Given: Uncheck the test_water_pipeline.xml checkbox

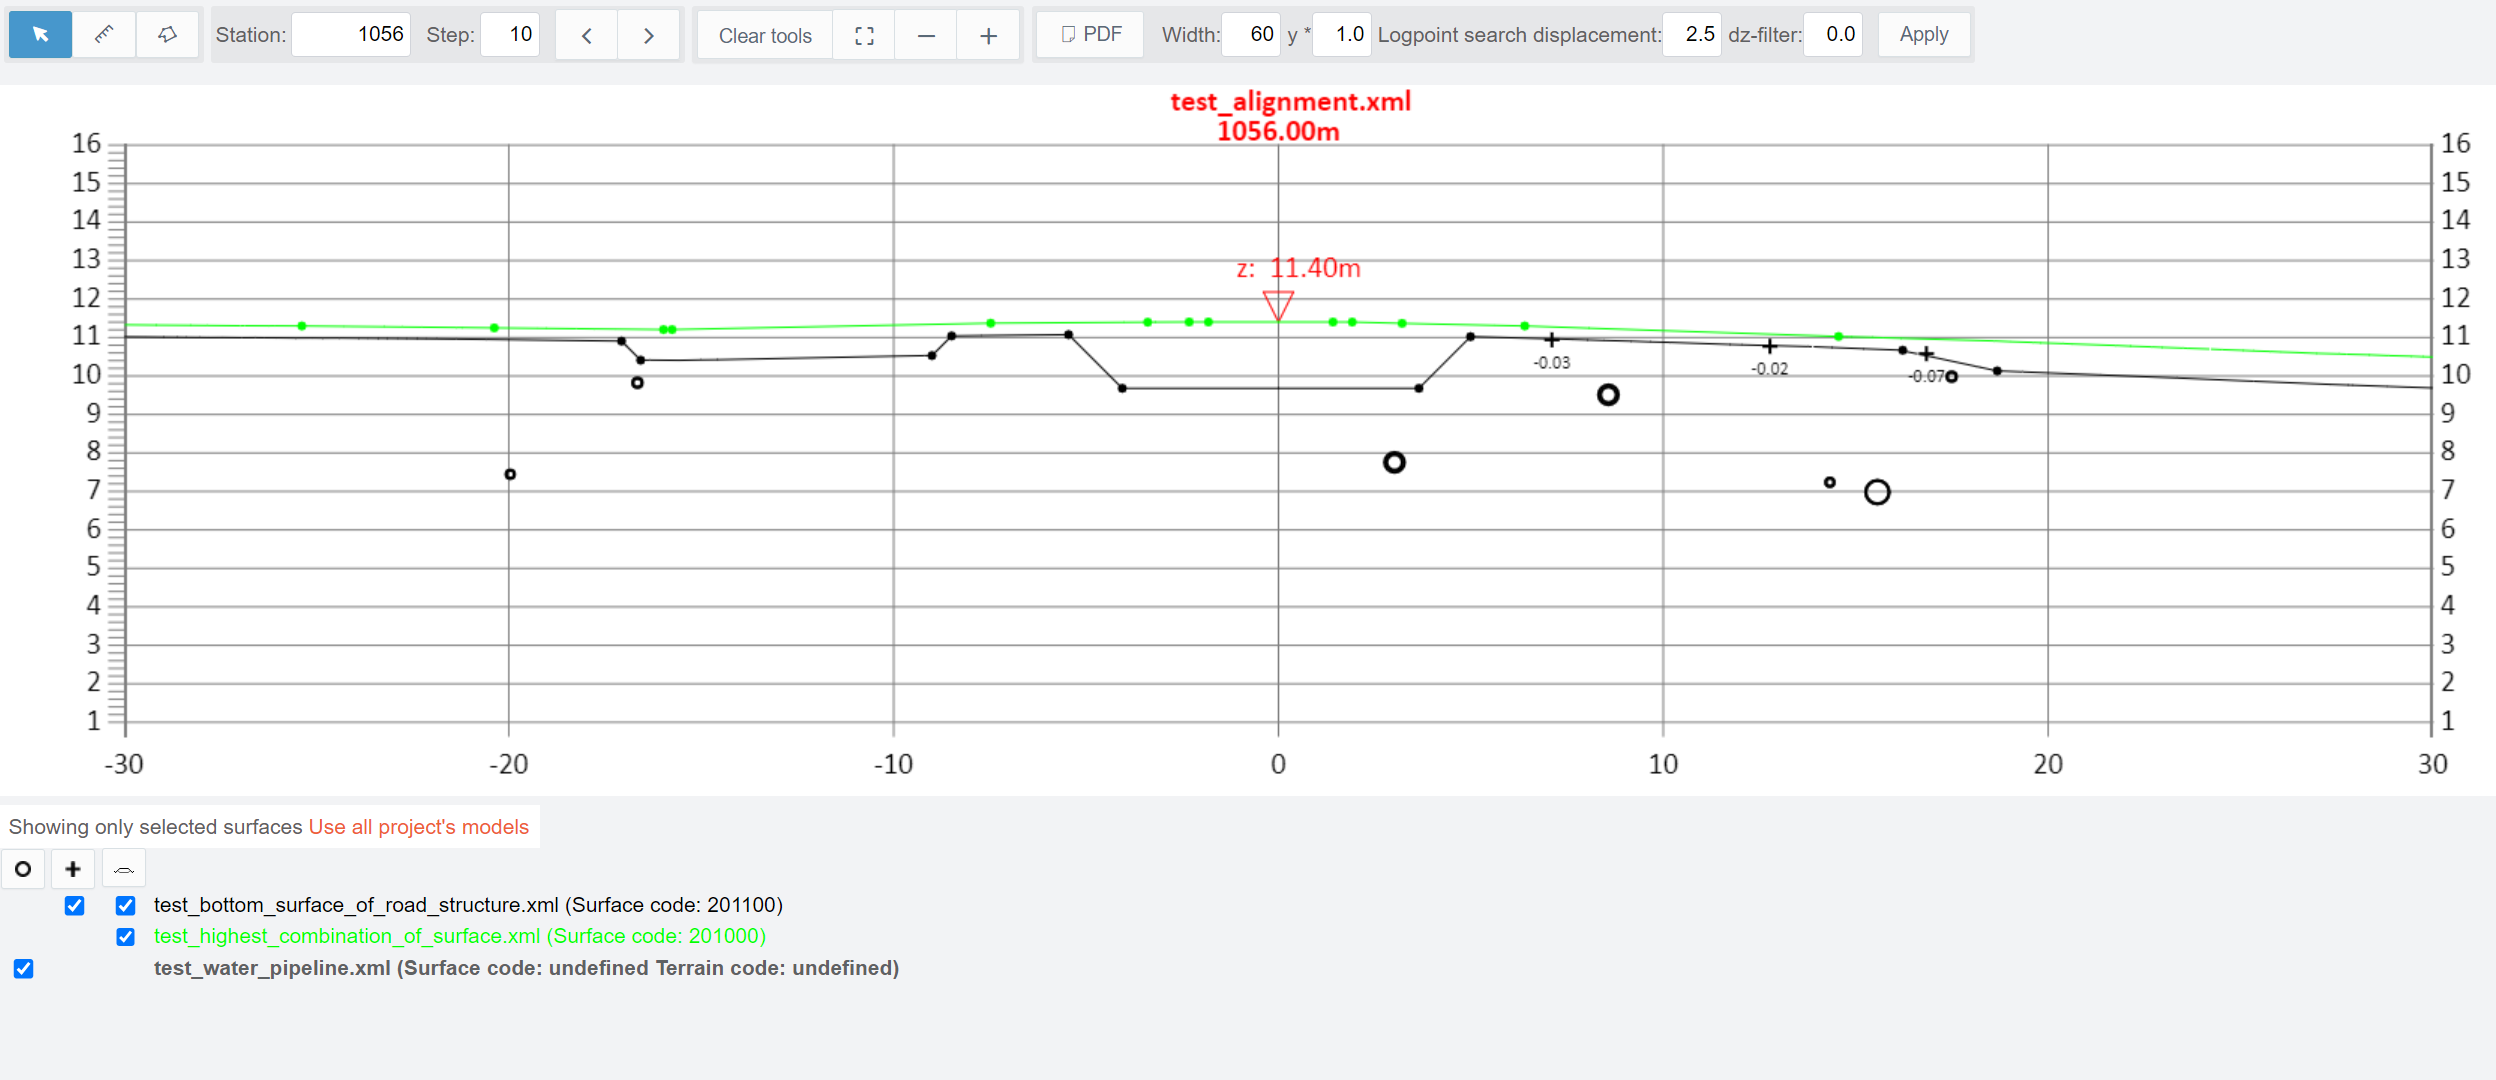Looking at the screenshot, I should click(x=24, y=968).
